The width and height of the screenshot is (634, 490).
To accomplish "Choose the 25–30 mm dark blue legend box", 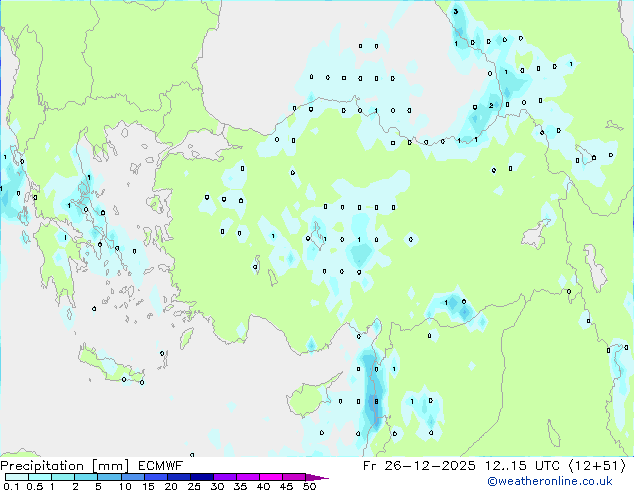I will (201, 477).
